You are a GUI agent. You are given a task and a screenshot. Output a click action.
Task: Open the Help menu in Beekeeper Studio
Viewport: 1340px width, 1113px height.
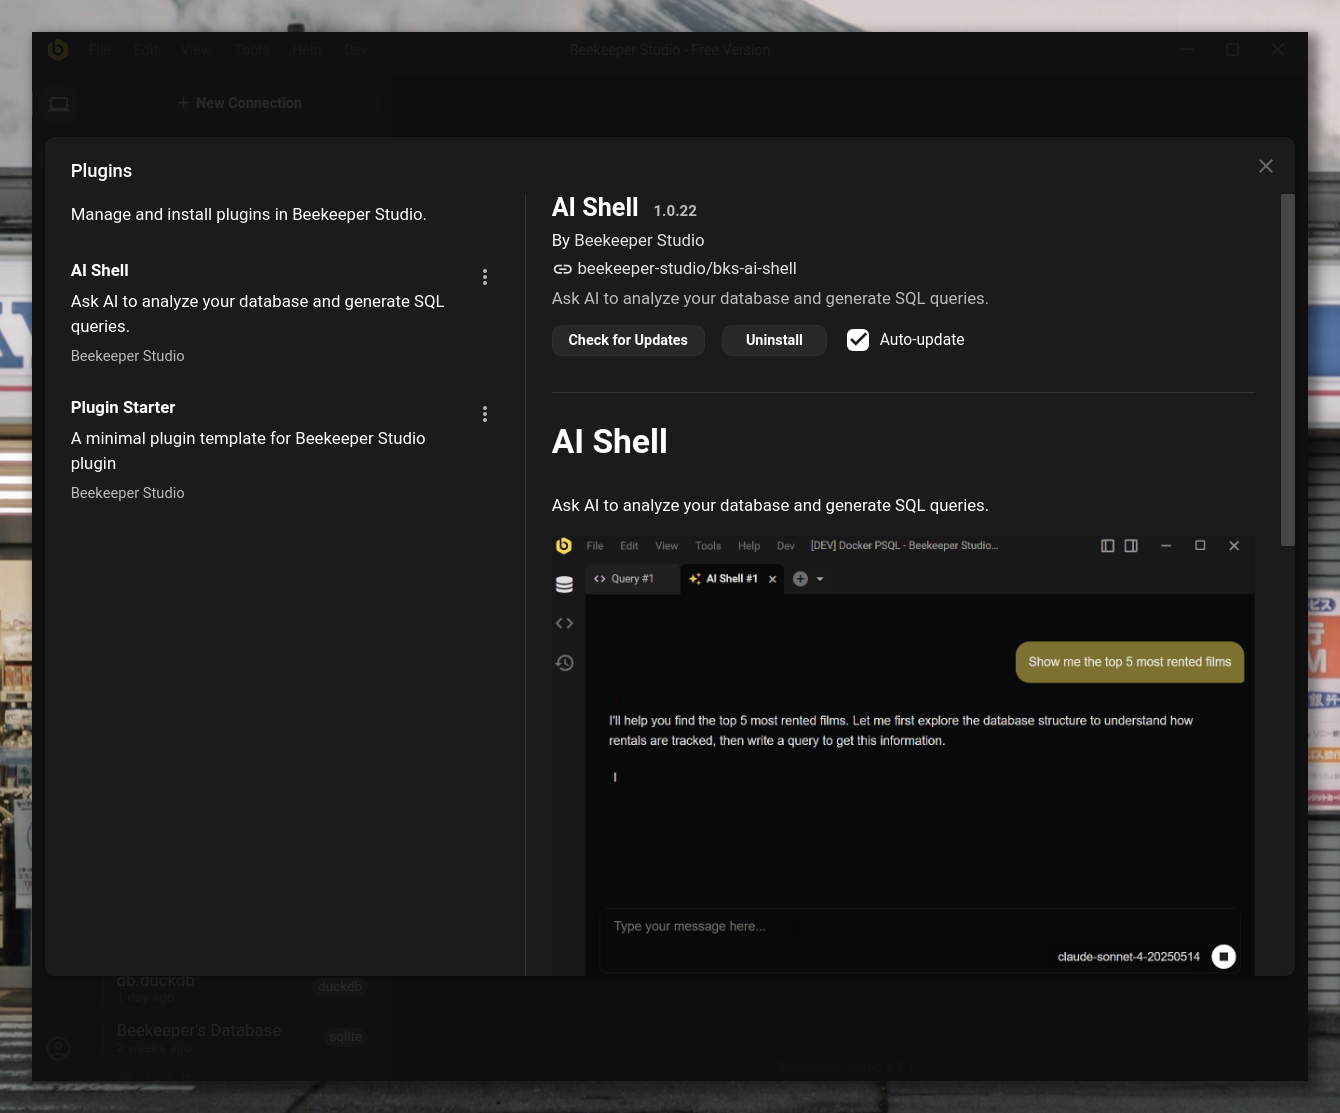pyautogui.click(x=307, y=50)
